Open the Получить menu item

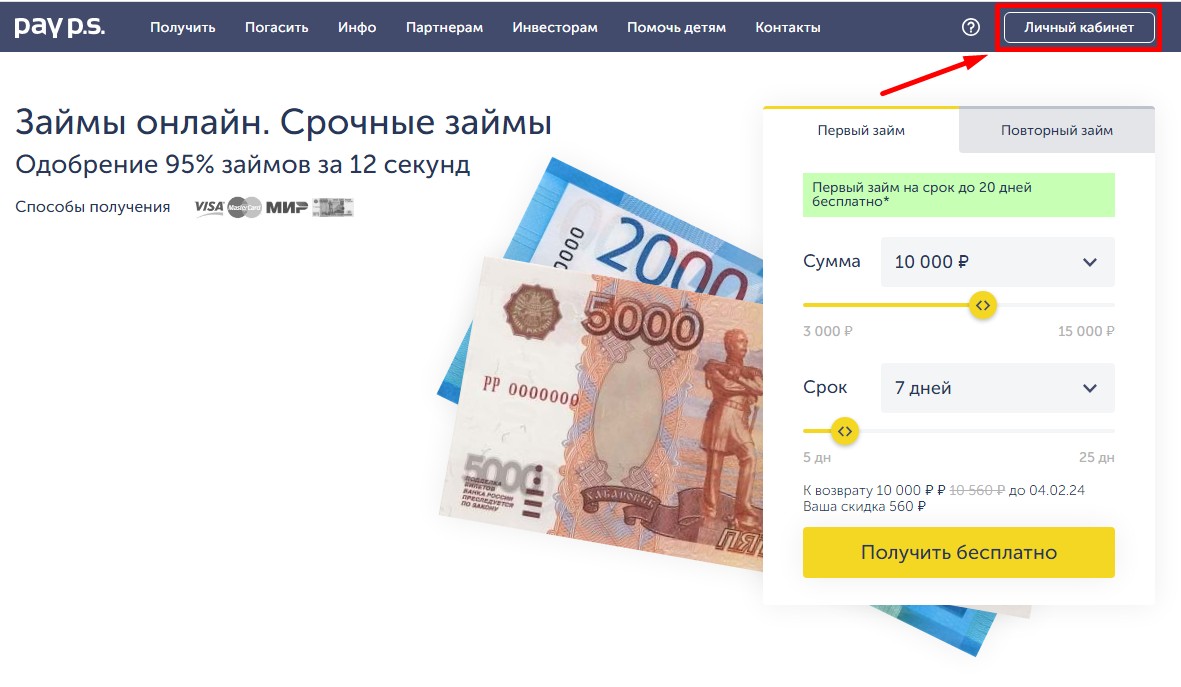tap(182, 27)
